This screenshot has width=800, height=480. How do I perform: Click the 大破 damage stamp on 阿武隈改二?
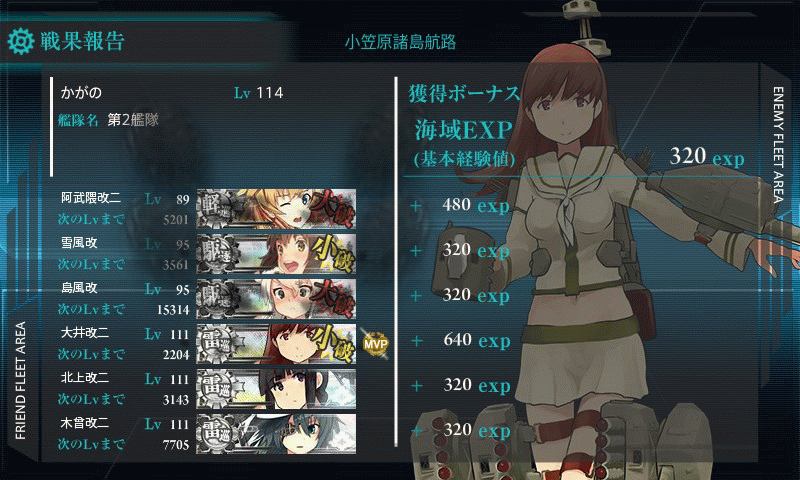(x=334, y=208)
